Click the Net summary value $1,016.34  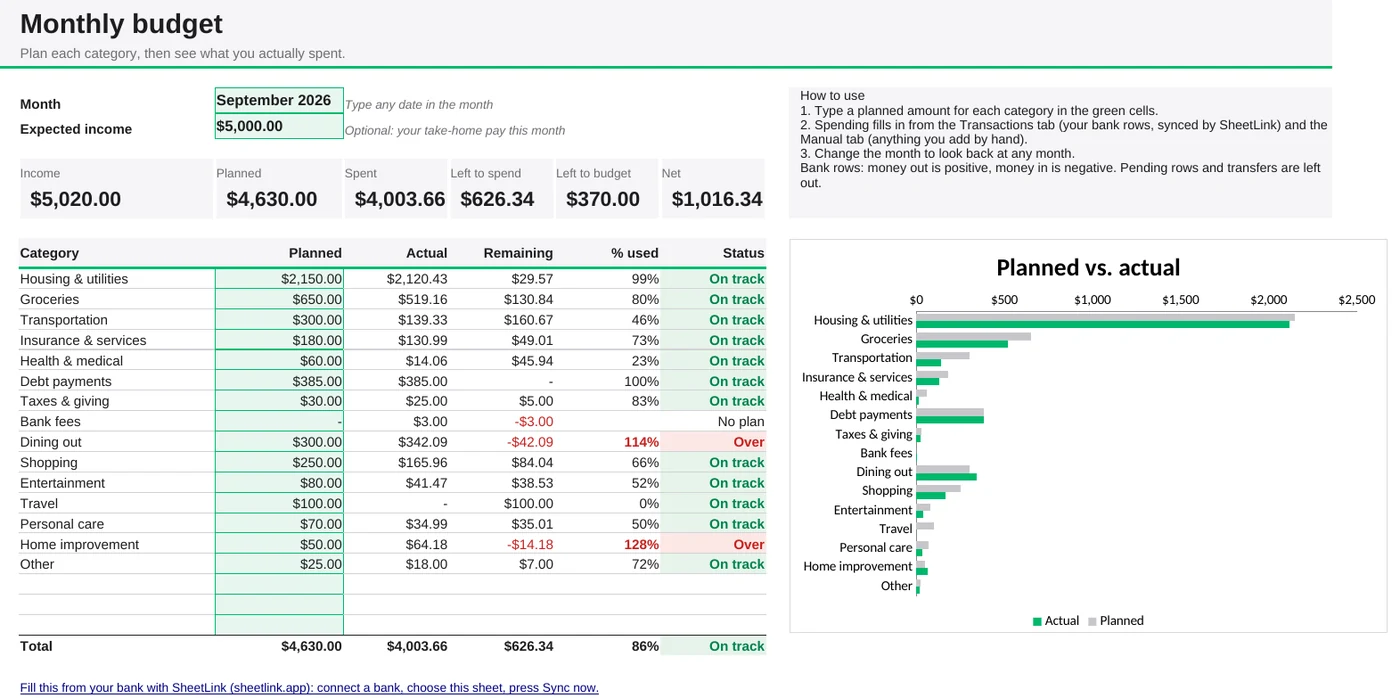[x=717, y=199]
